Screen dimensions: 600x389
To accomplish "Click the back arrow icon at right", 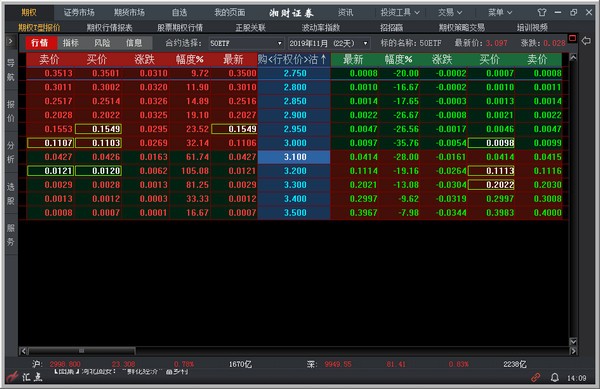I will 586,41.
